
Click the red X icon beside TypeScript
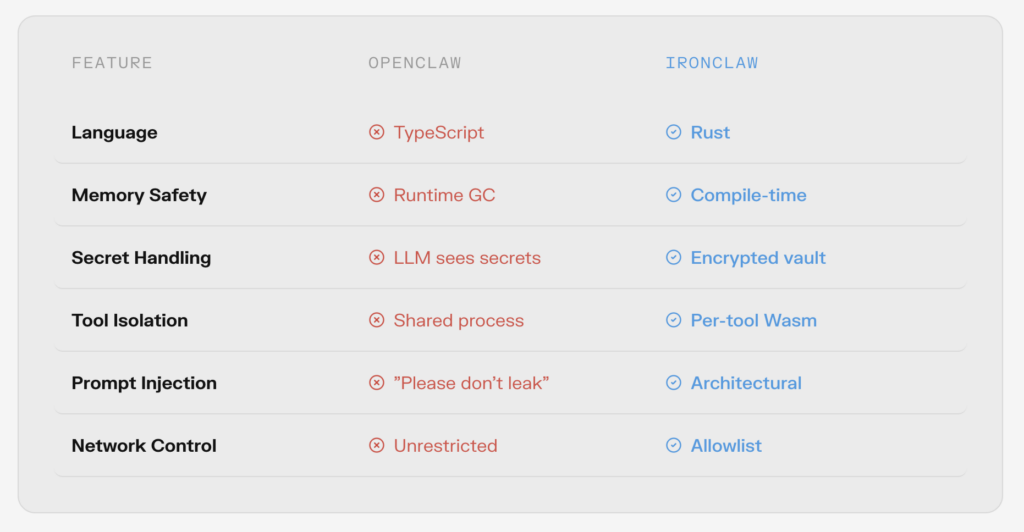click(376, 132)
